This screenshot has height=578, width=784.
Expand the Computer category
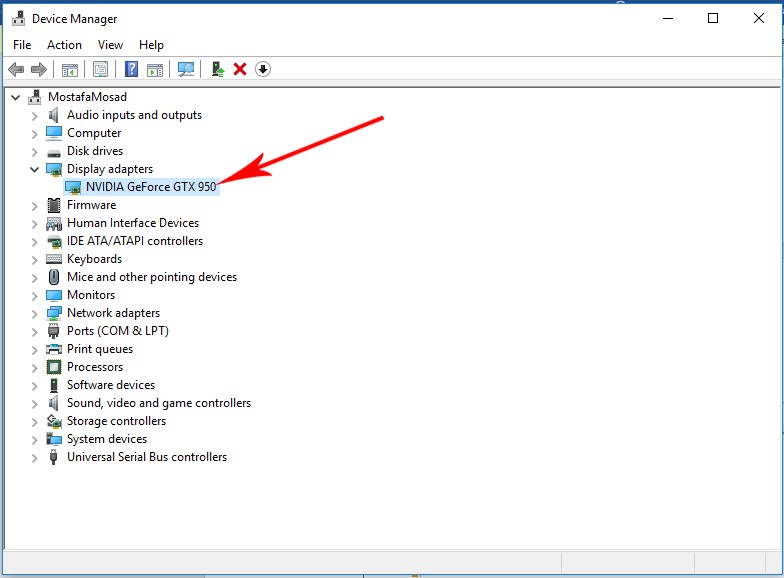pyautogui.click(x=34, y=134)
